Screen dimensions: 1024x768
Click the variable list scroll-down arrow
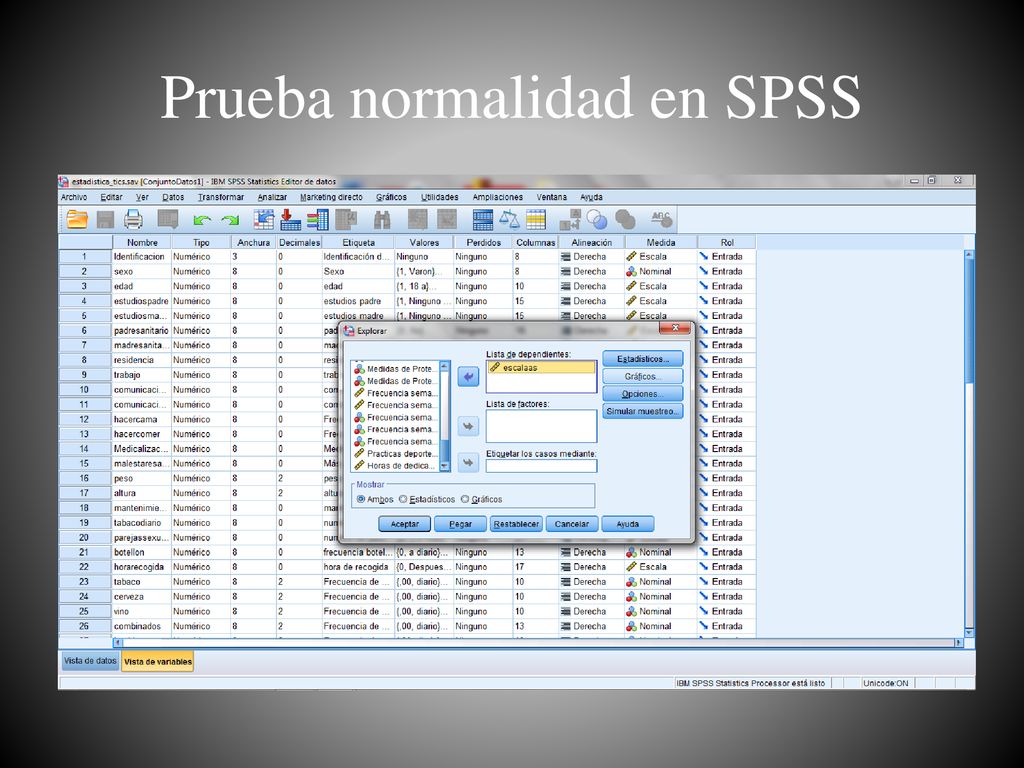(445, 466)
